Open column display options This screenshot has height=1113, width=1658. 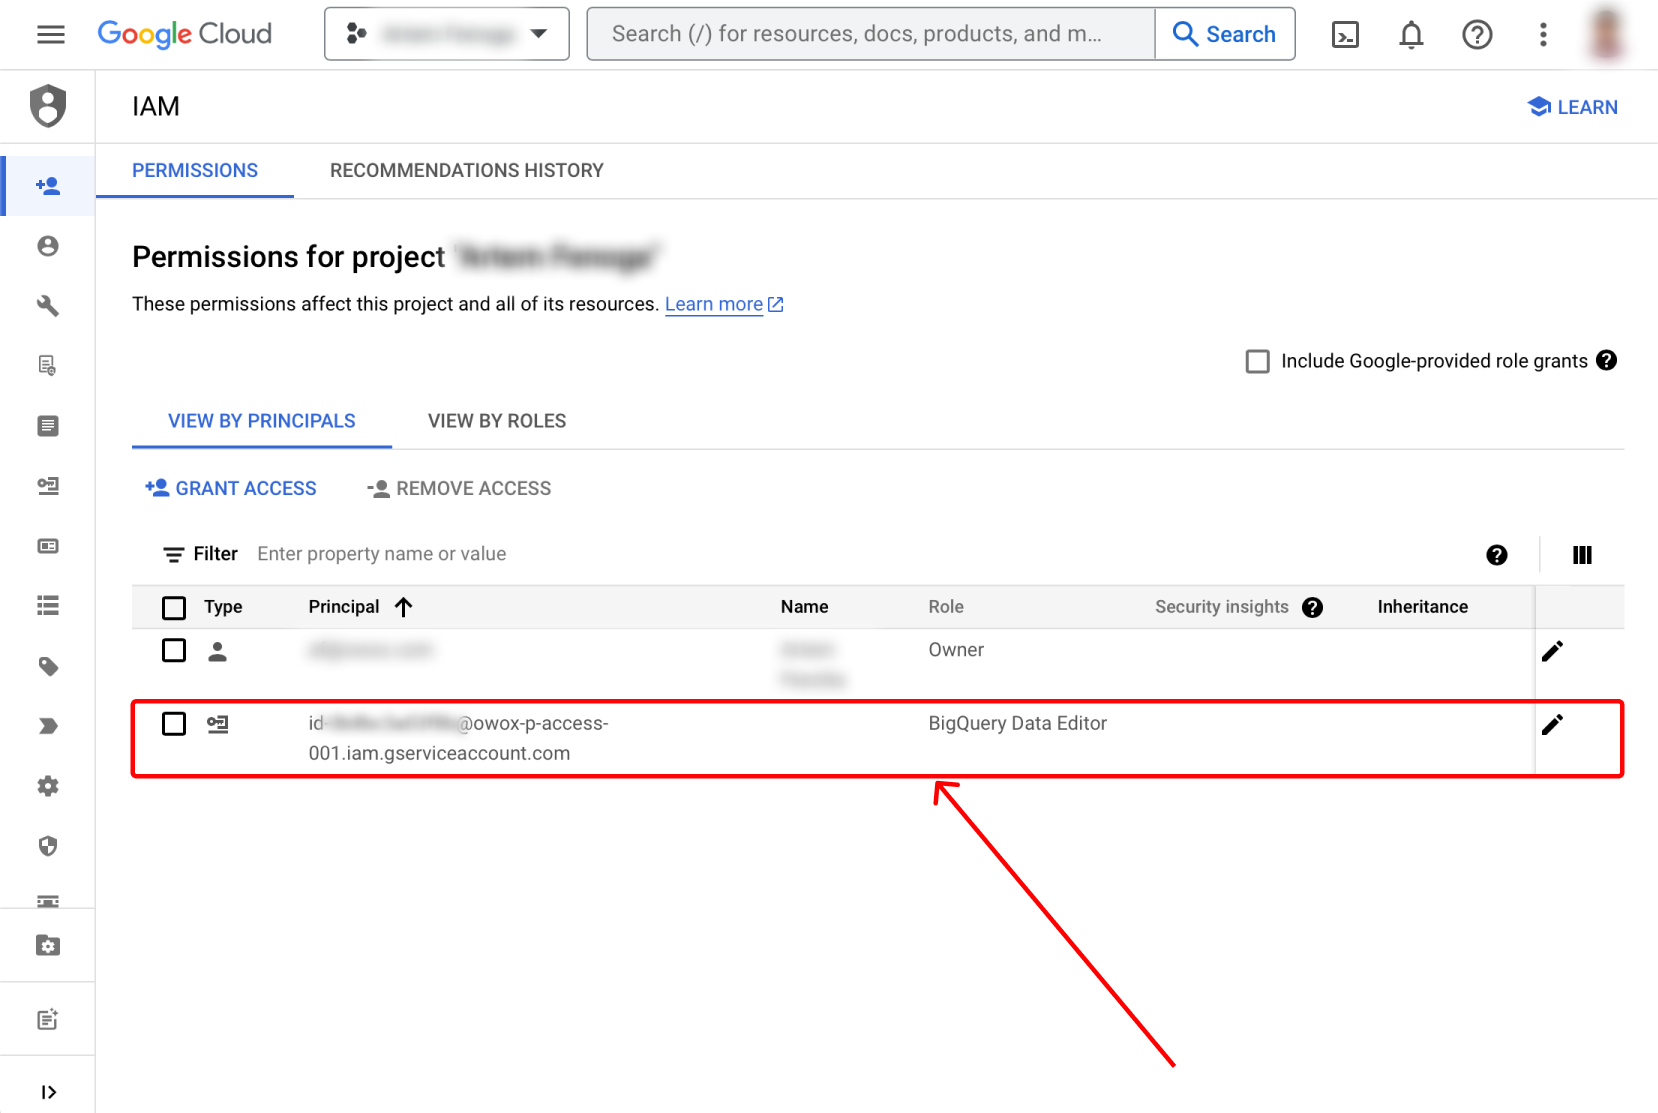click(x=1582, y=555)
